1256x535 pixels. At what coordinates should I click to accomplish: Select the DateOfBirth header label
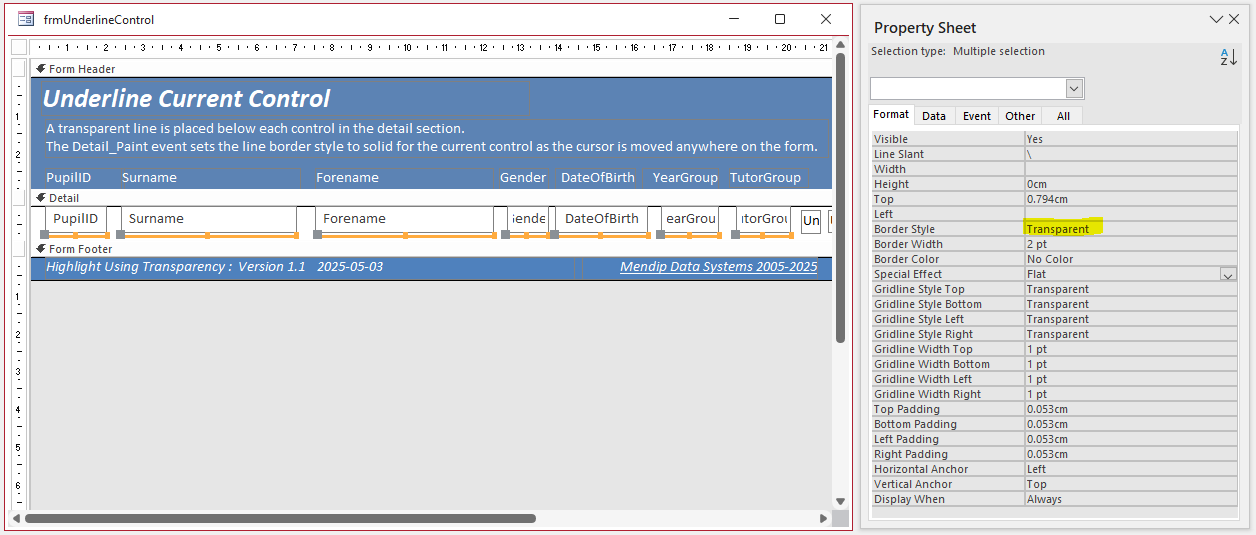[598, 178]
